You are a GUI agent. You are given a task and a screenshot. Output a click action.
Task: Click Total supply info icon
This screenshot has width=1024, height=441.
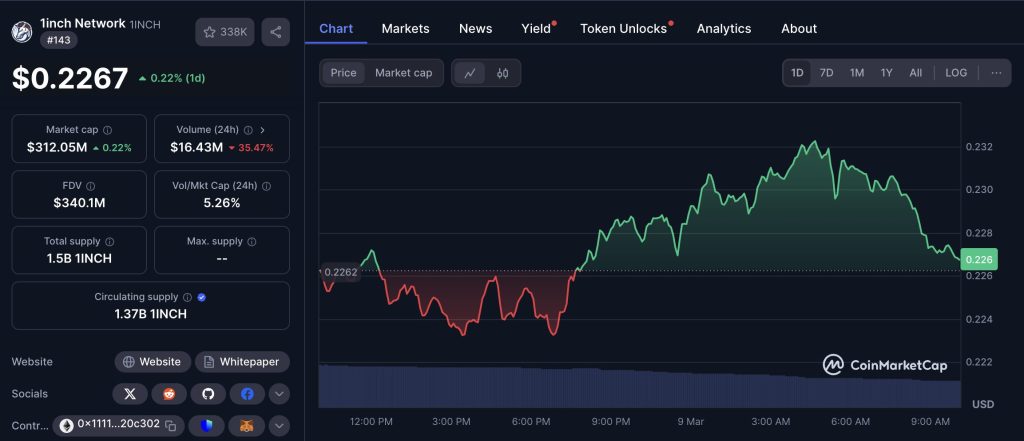110,242
